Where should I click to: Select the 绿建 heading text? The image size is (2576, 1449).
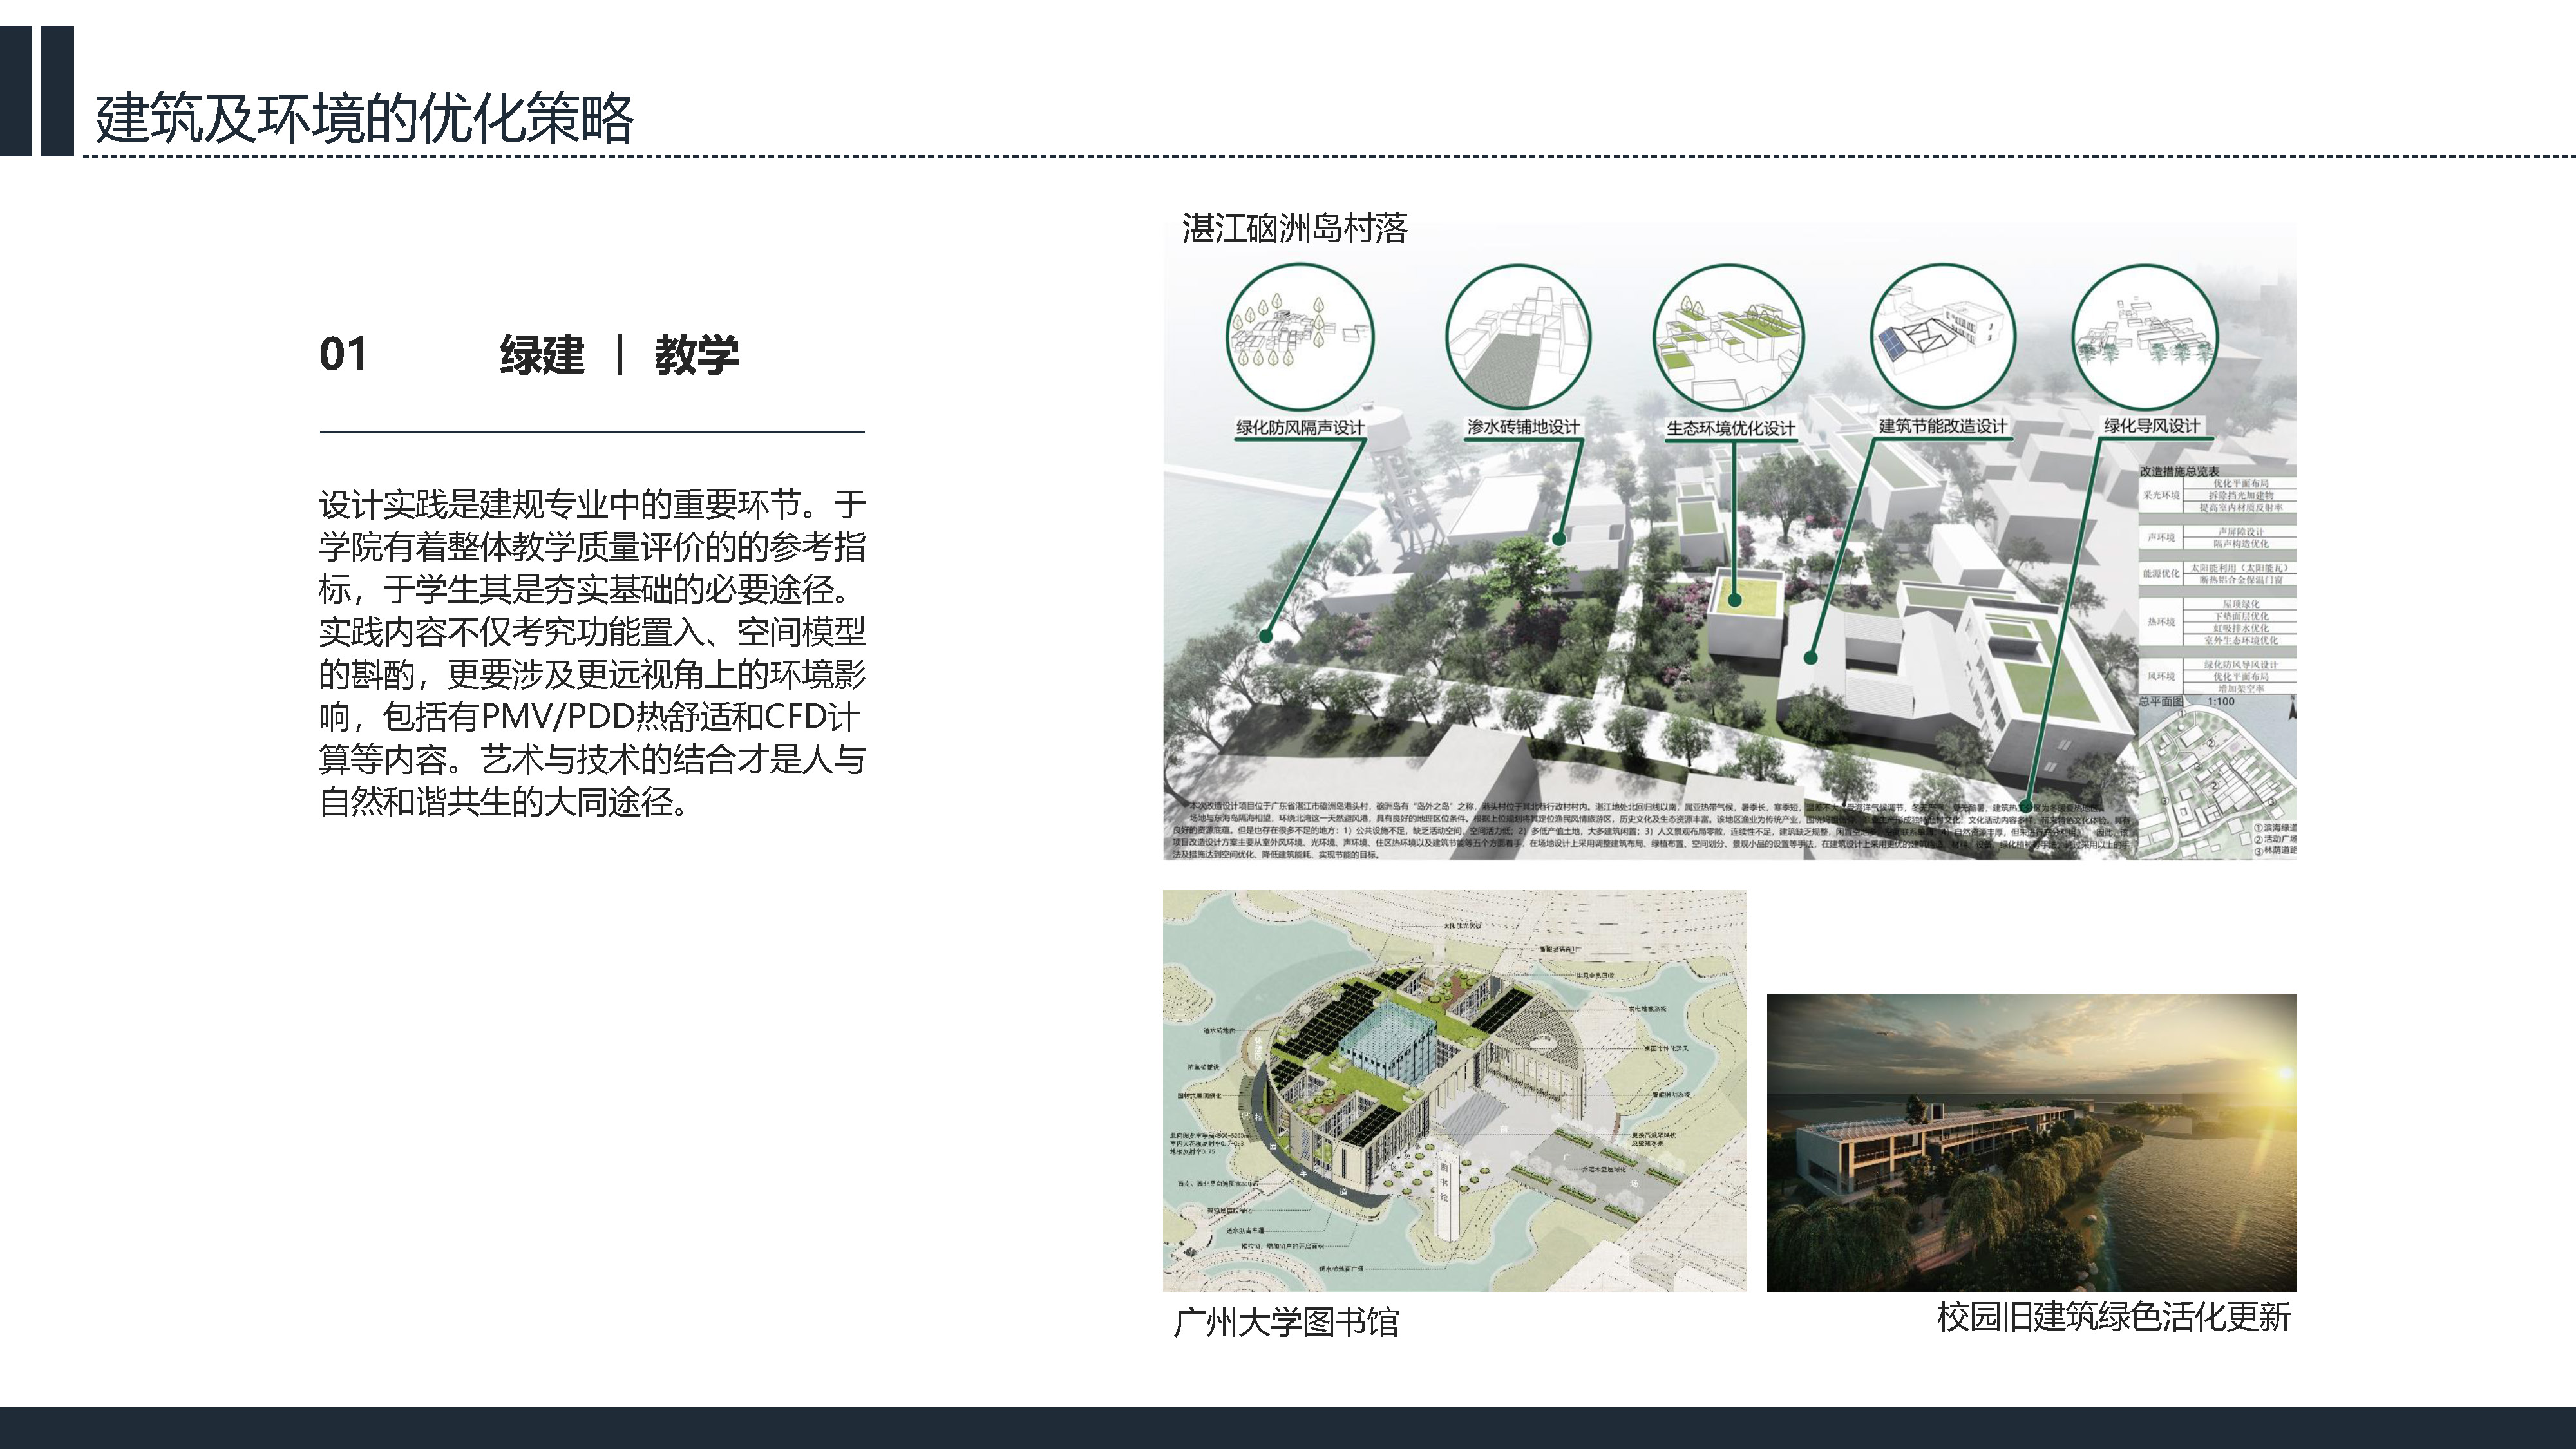[542, 355]
